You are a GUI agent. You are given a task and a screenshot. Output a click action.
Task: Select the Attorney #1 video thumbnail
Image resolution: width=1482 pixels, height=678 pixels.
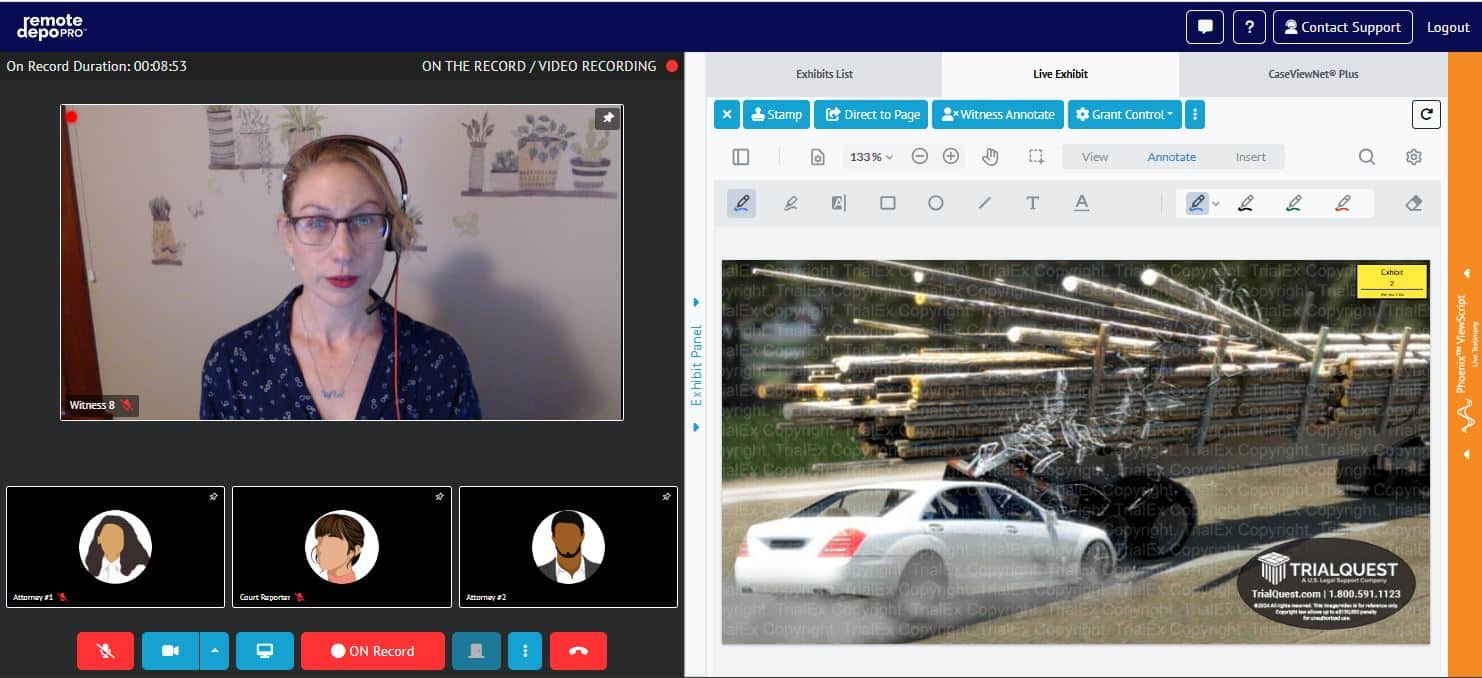click(x=115, y=547)
